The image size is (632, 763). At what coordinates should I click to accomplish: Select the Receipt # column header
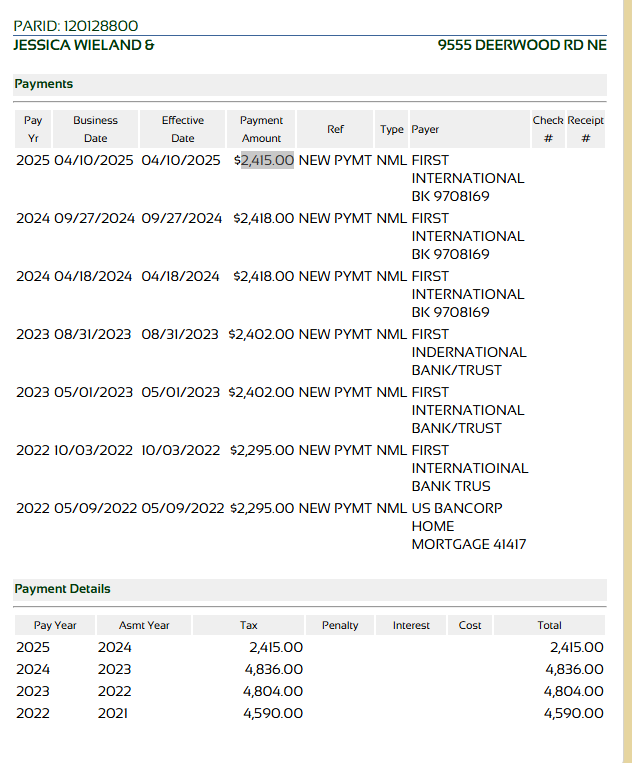click(585, 129)
